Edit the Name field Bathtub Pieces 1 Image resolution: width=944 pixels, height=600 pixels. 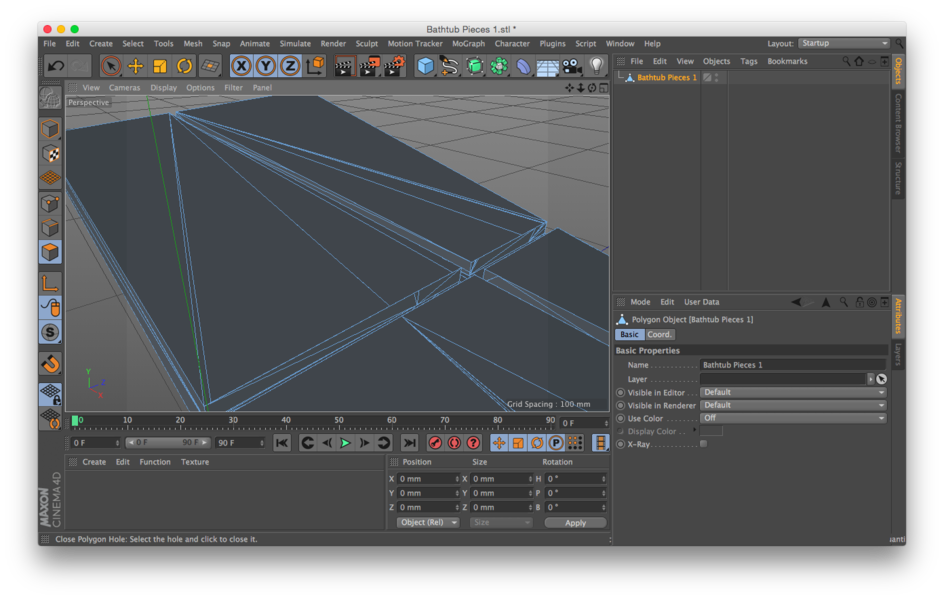click(x=793, y=365)
